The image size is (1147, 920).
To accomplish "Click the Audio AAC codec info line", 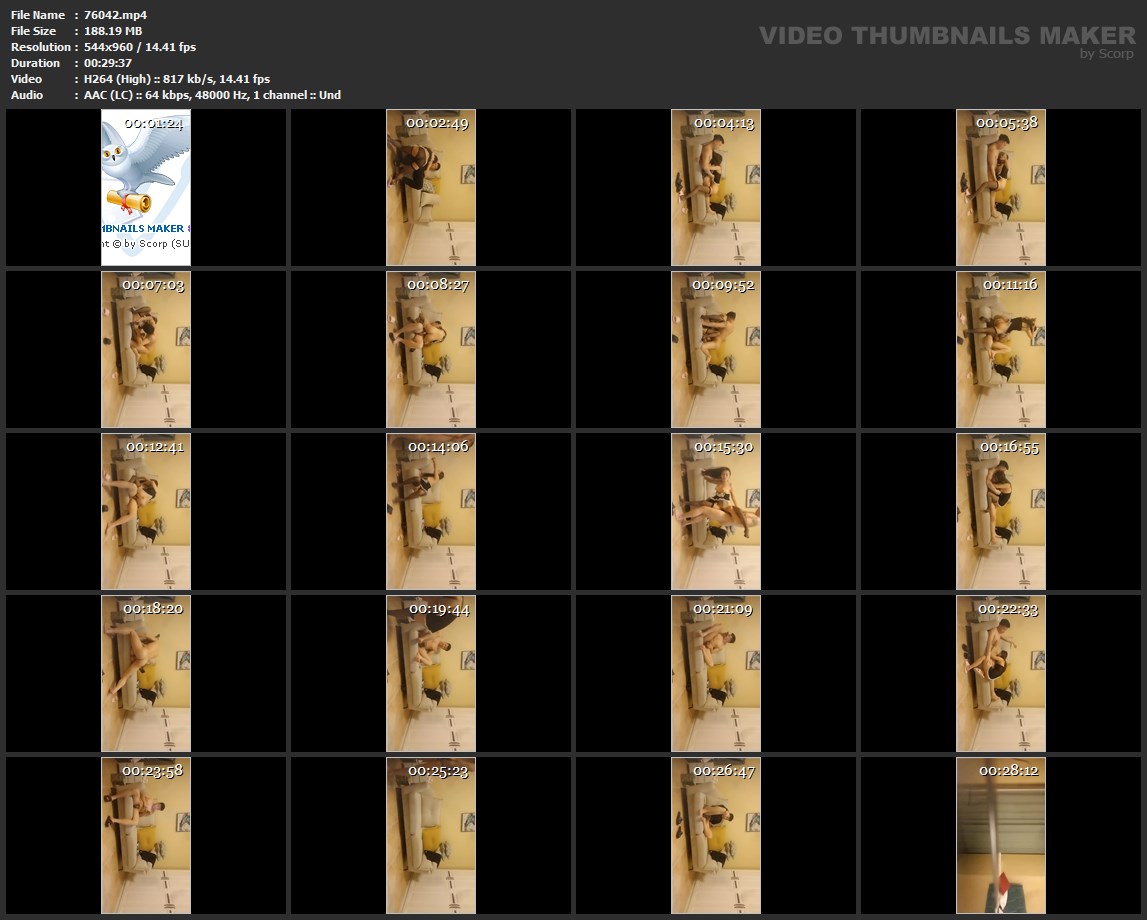I will coord(212,95).
